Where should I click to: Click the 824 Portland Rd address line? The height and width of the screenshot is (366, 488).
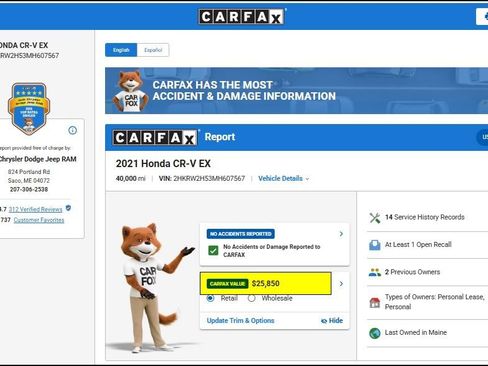coord(29,172)
